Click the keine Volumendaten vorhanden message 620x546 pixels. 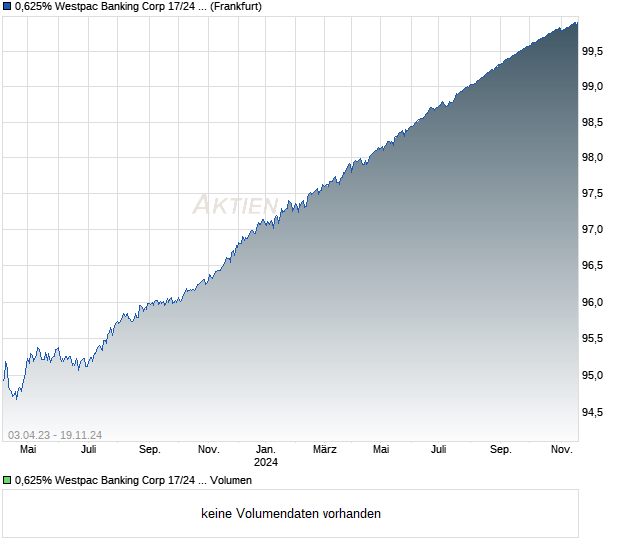pos(291,514)
